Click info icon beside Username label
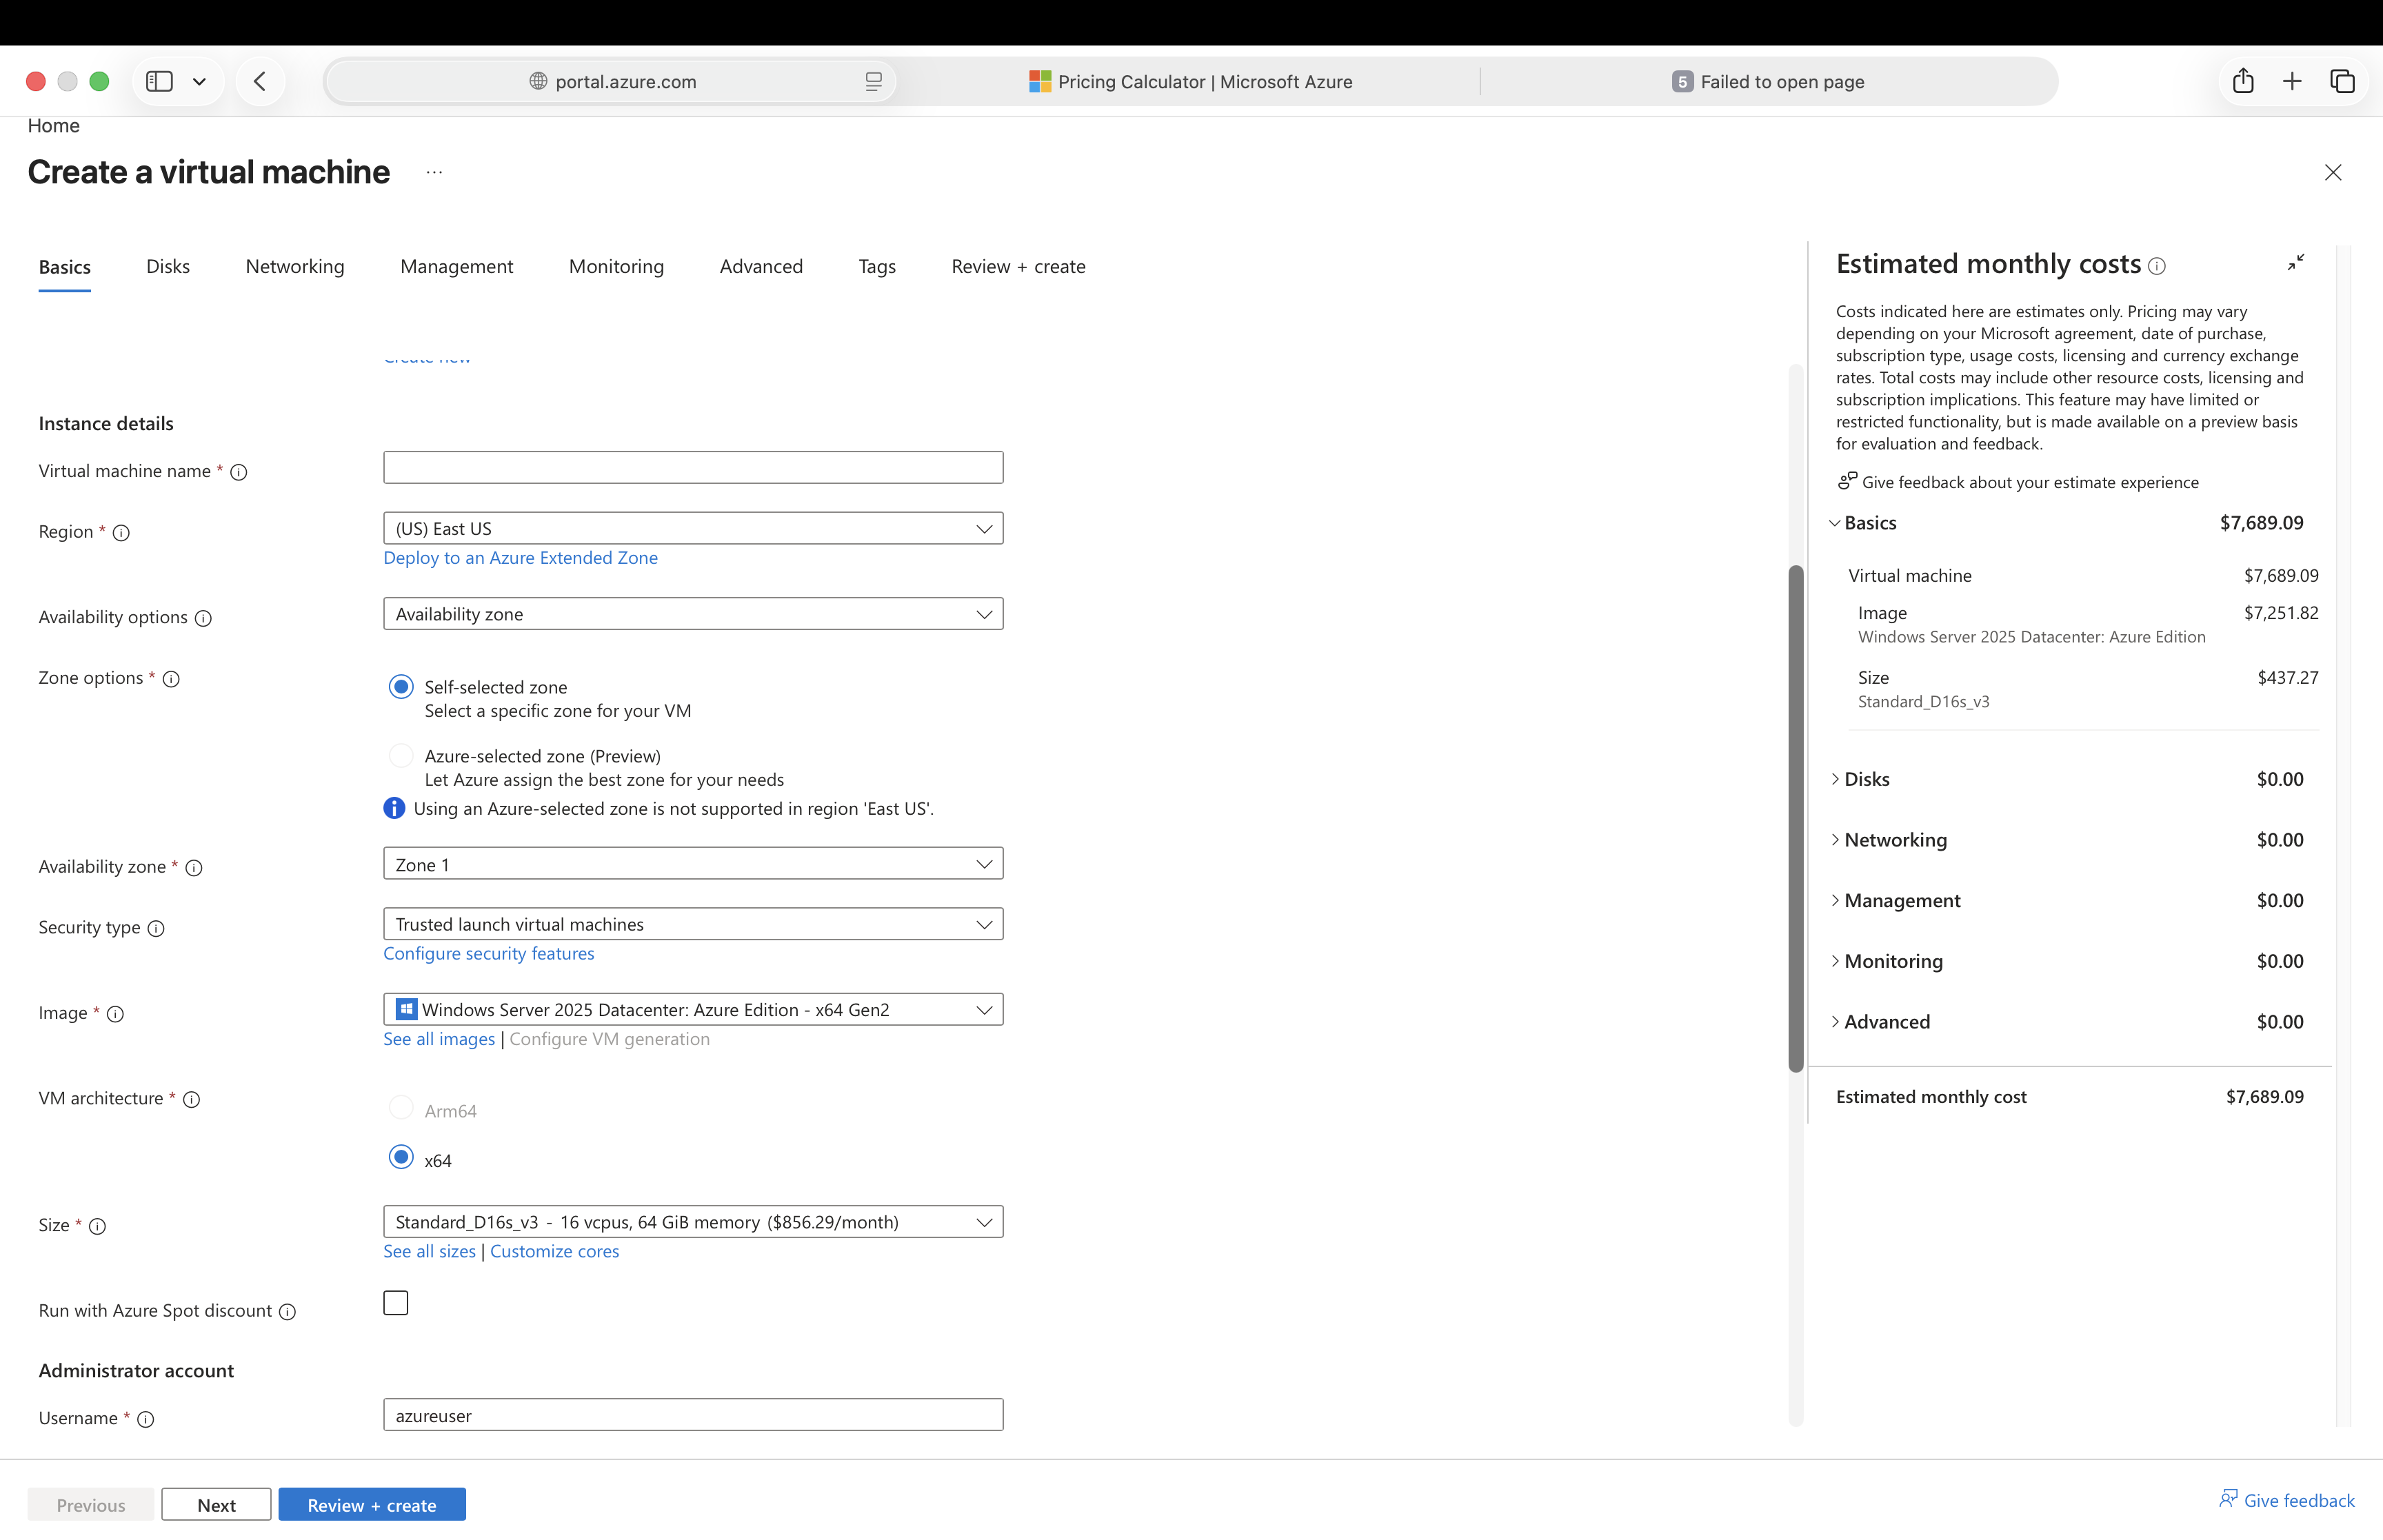 coord(145,1419)
